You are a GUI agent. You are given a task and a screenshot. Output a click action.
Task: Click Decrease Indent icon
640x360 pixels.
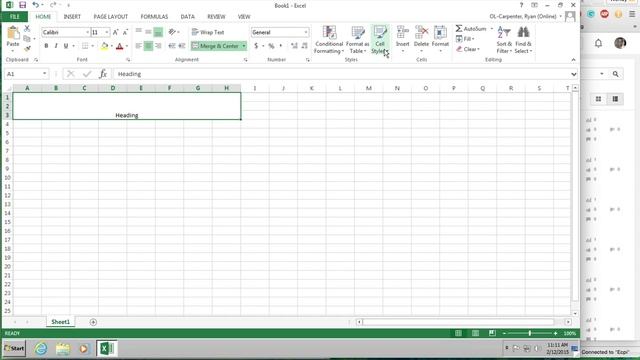pyautogui.click(x=172, y=46)
